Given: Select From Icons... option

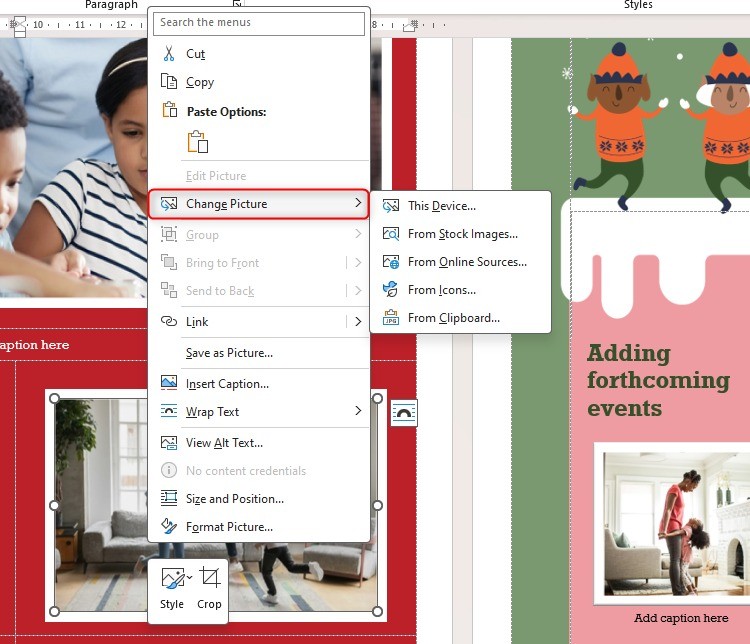Looking at the screenshot, I should (460, 290).
